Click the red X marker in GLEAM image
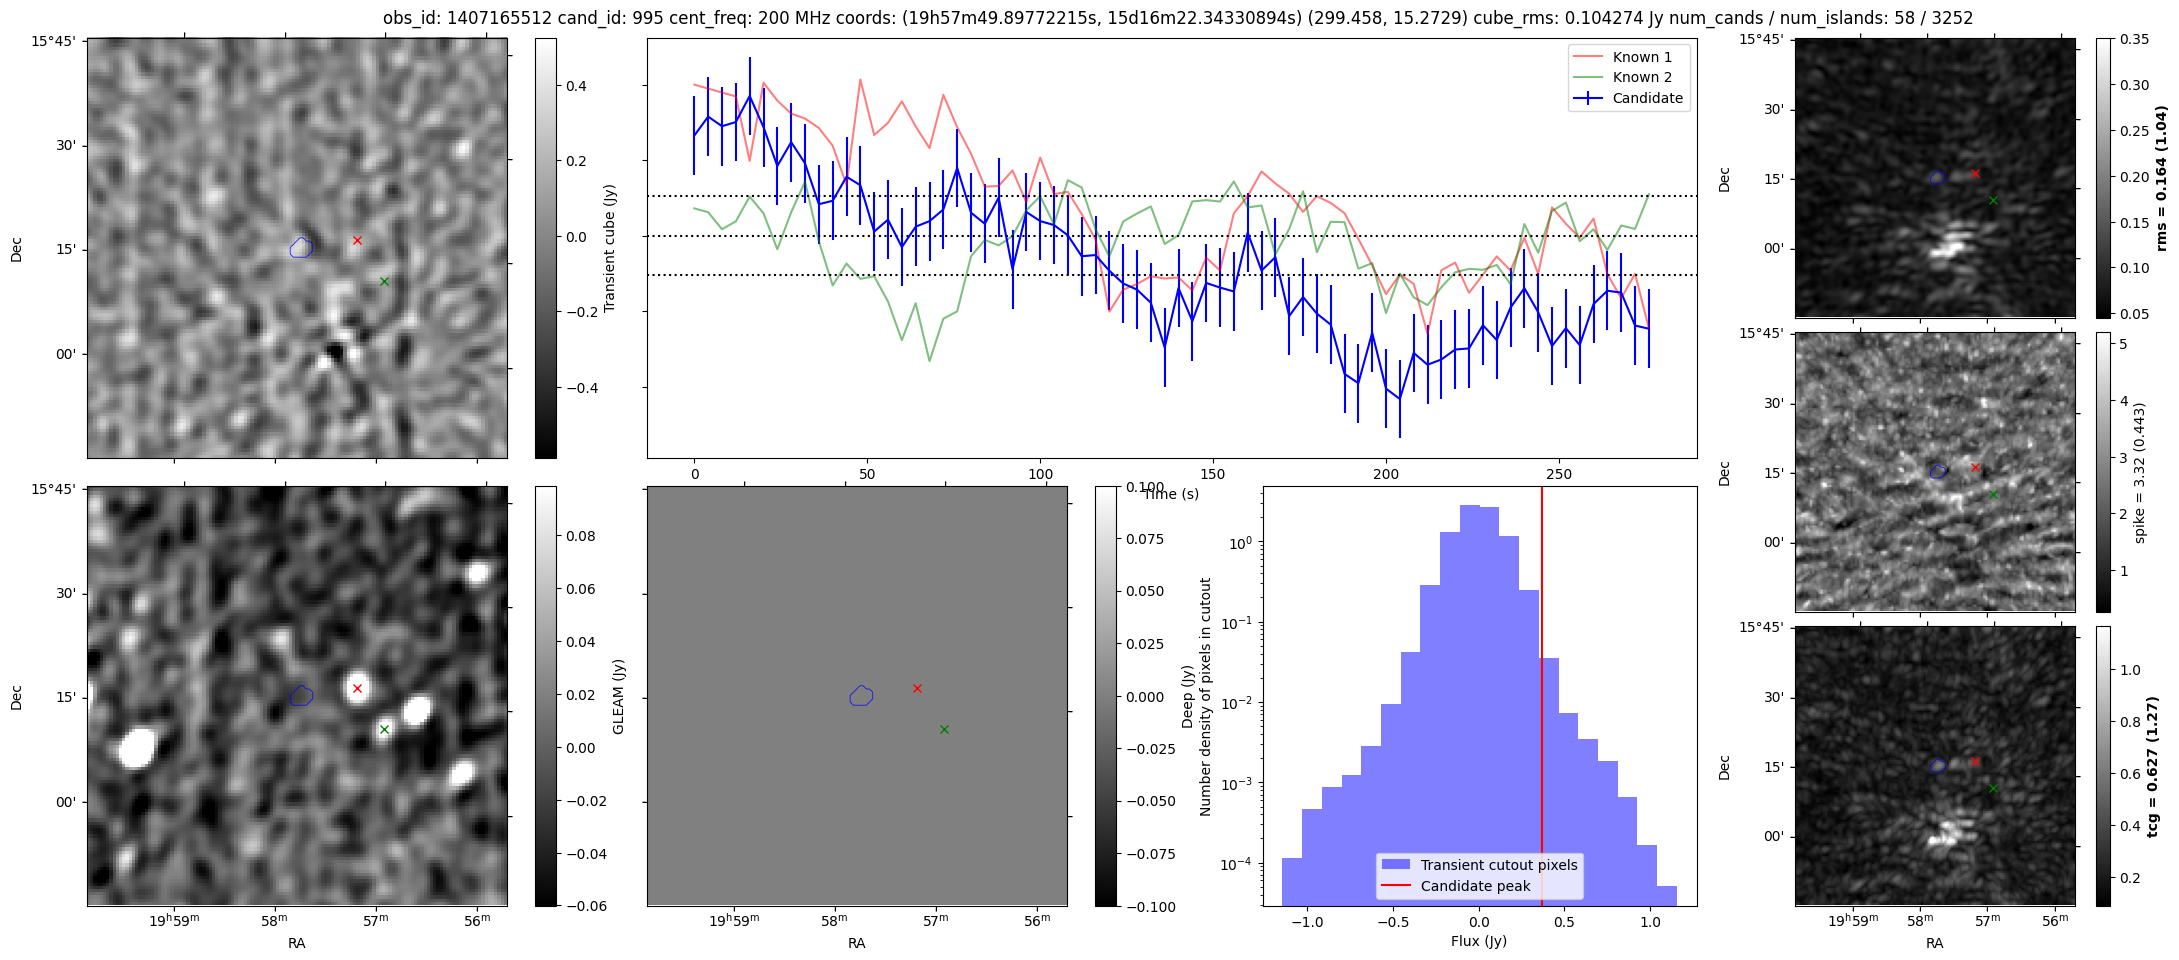Viewport: 2179px width, 960px height. coord(357,688)
